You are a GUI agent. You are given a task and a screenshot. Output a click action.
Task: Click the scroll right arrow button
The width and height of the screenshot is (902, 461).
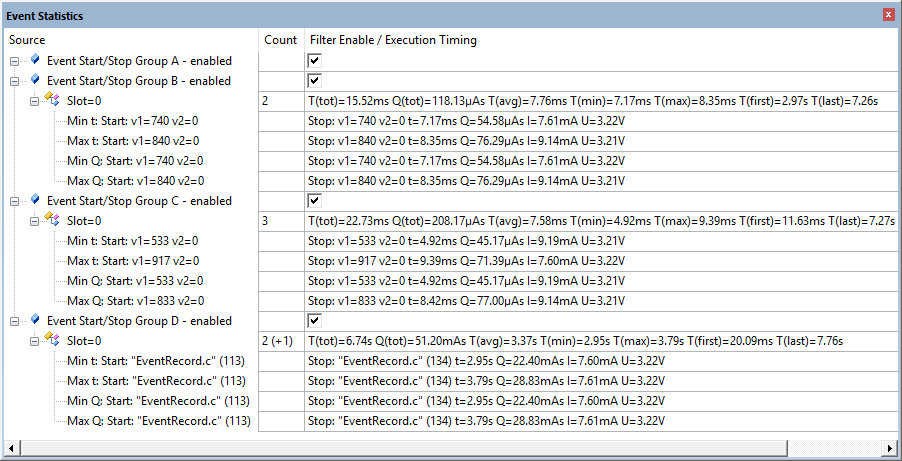pyautogui.click(x=889, y=447)
